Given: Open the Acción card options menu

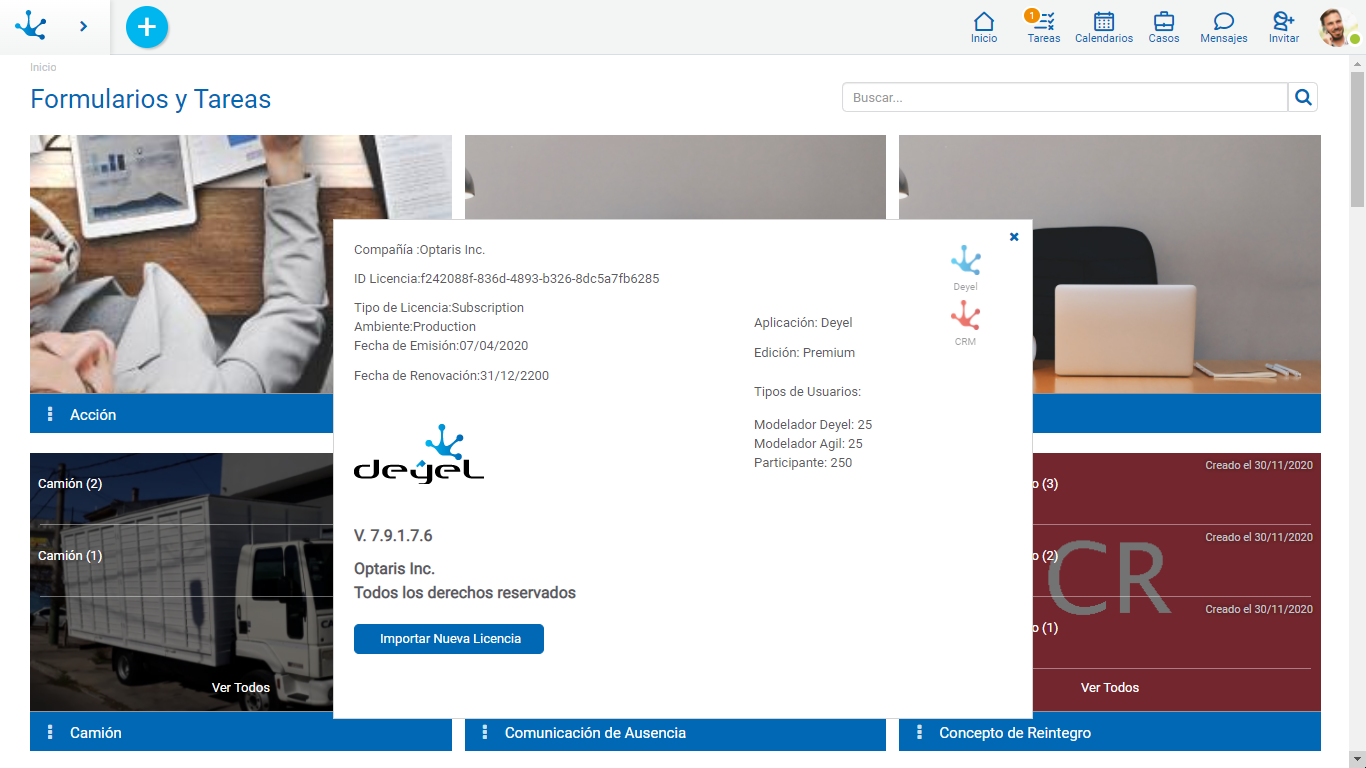Looking at the screenshot, I should point(50,414).
